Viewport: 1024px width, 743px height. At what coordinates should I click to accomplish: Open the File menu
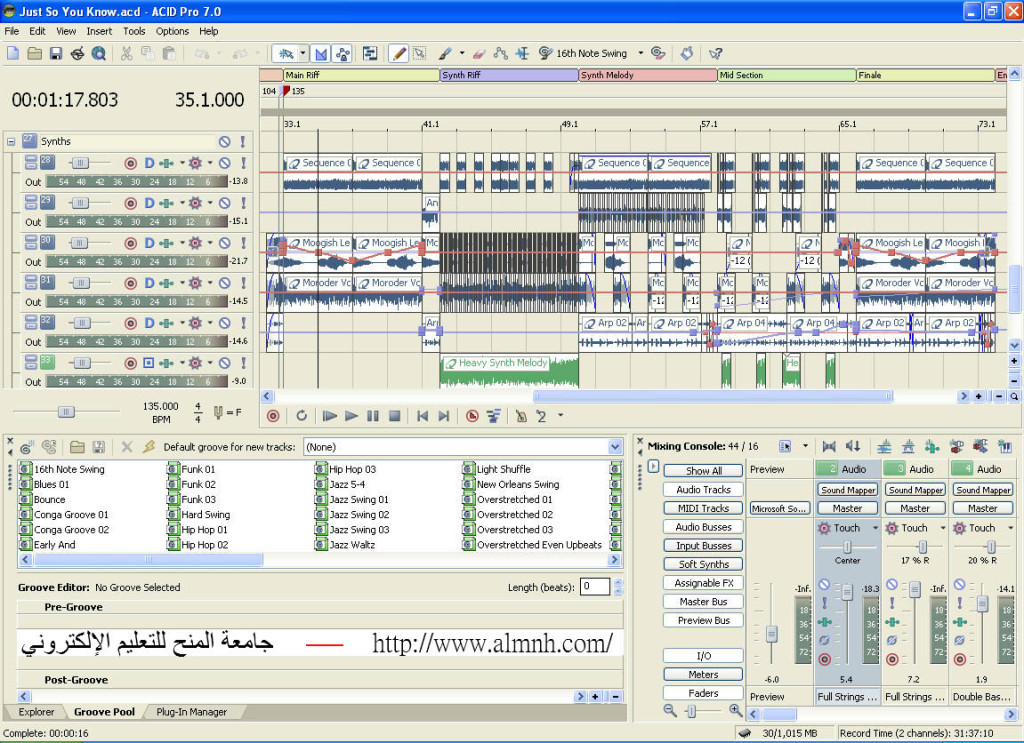(12, 31)
